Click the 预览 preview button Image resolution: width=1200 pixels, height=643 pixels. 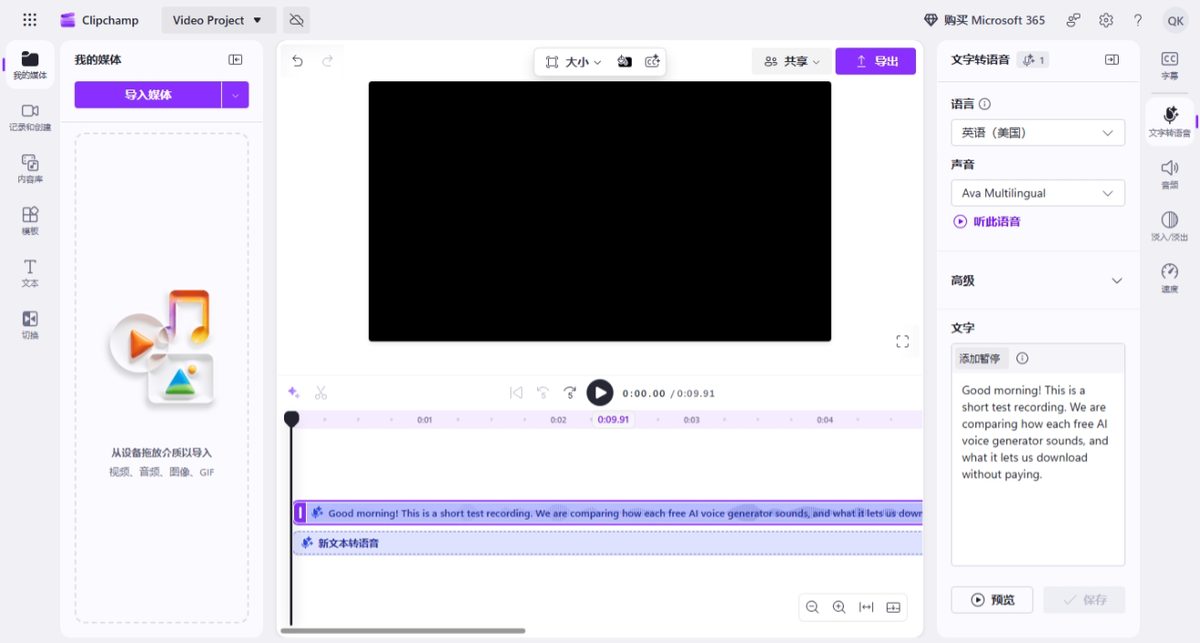coord(993,600)
